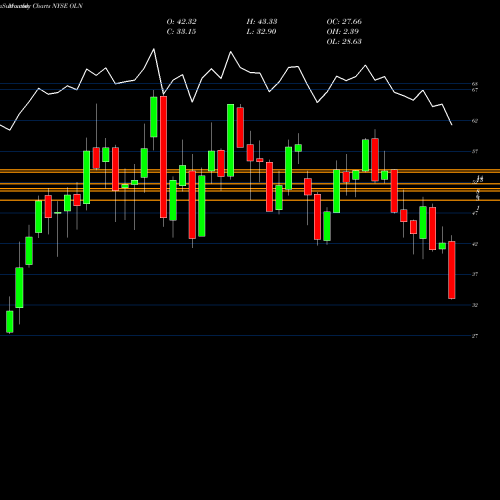Click the 'Charts NYSE OLN' chart title
This screenshot has height=500, width=500.
click(58, 6)
